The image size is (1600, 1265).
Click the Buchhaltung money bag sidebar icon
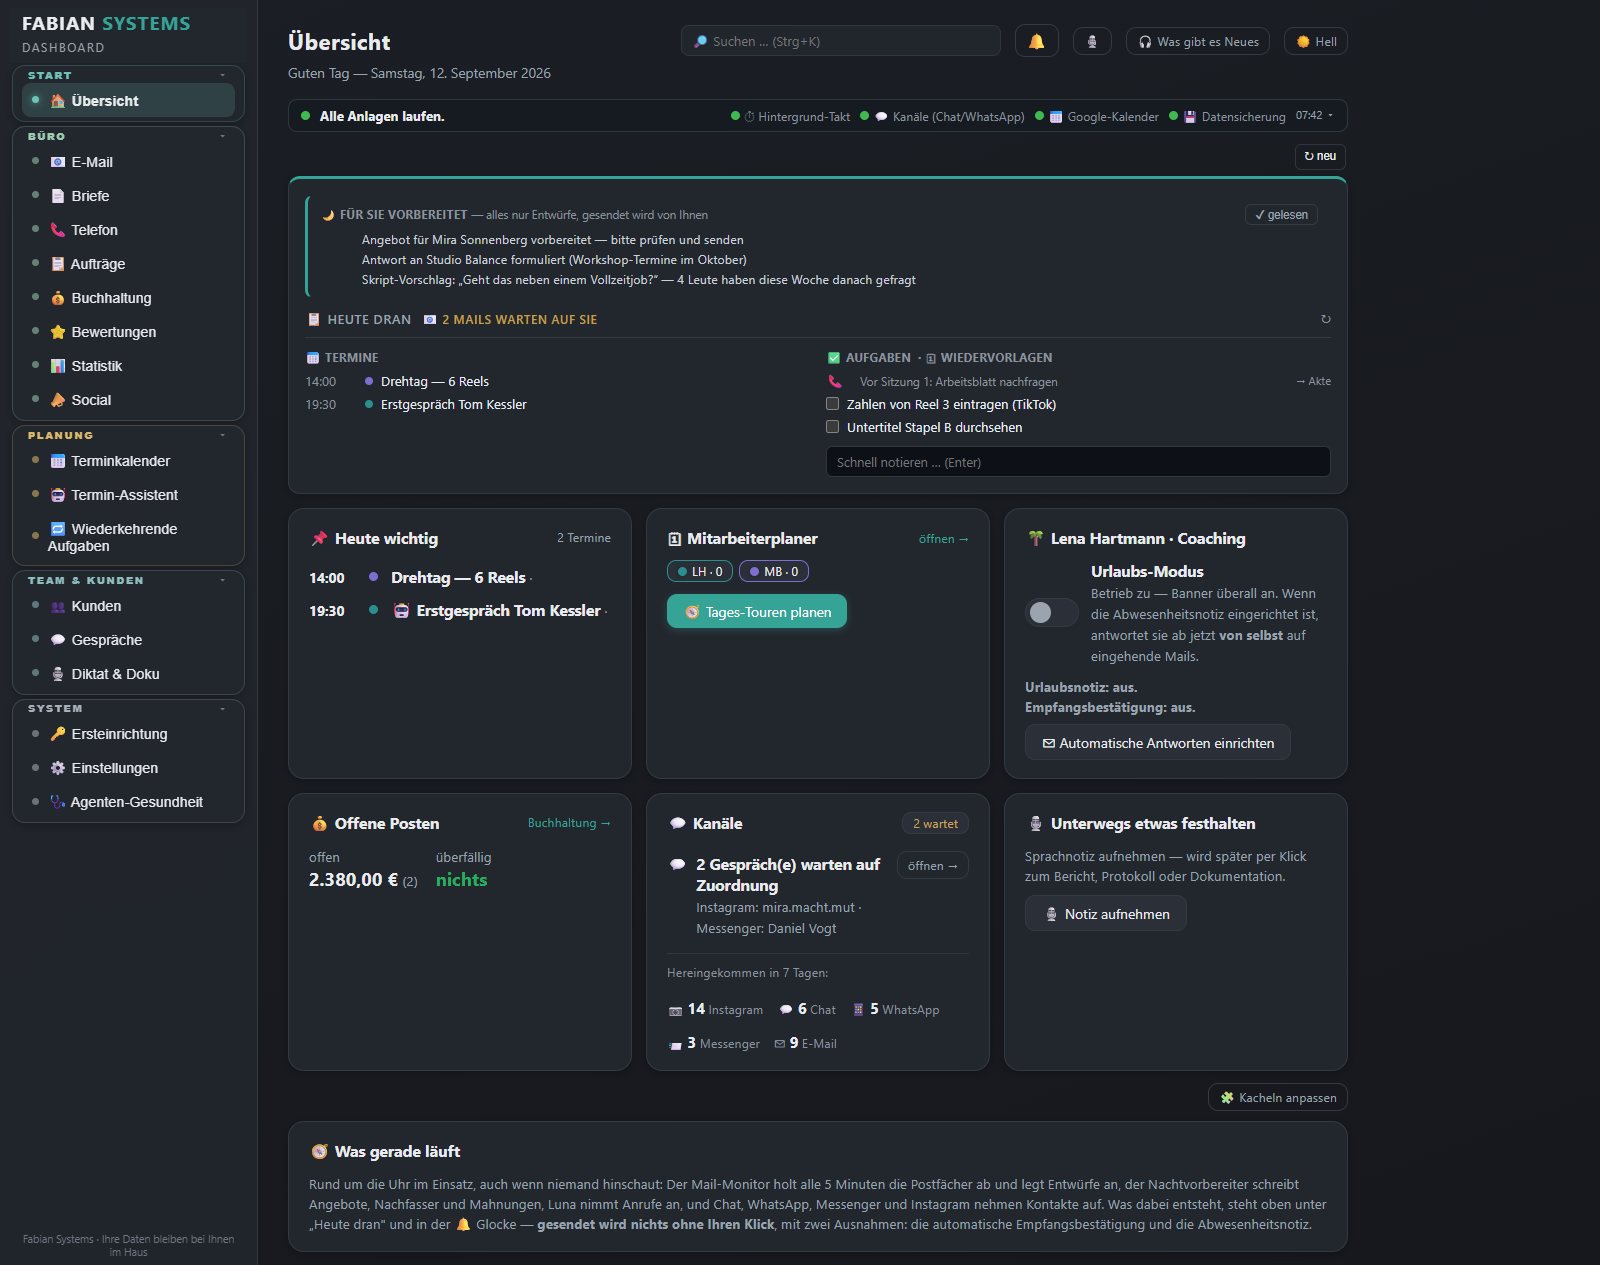tap(58, 298)
